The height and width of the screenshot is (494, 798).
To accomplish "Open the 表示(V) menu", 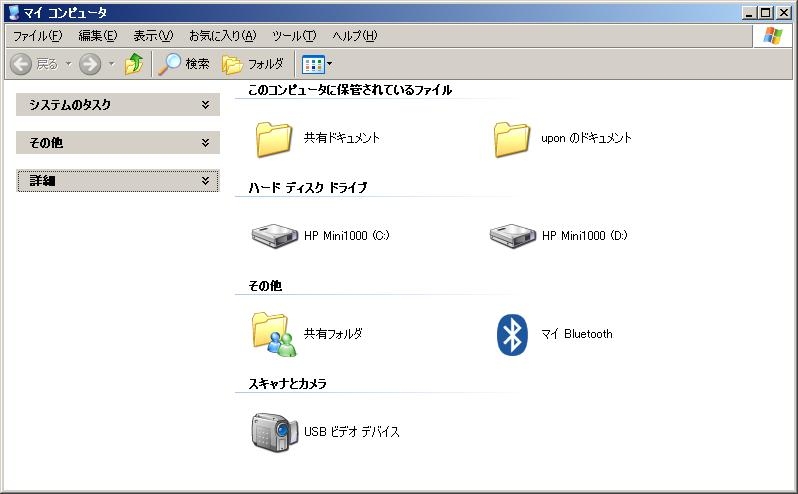I will [153, 36].
